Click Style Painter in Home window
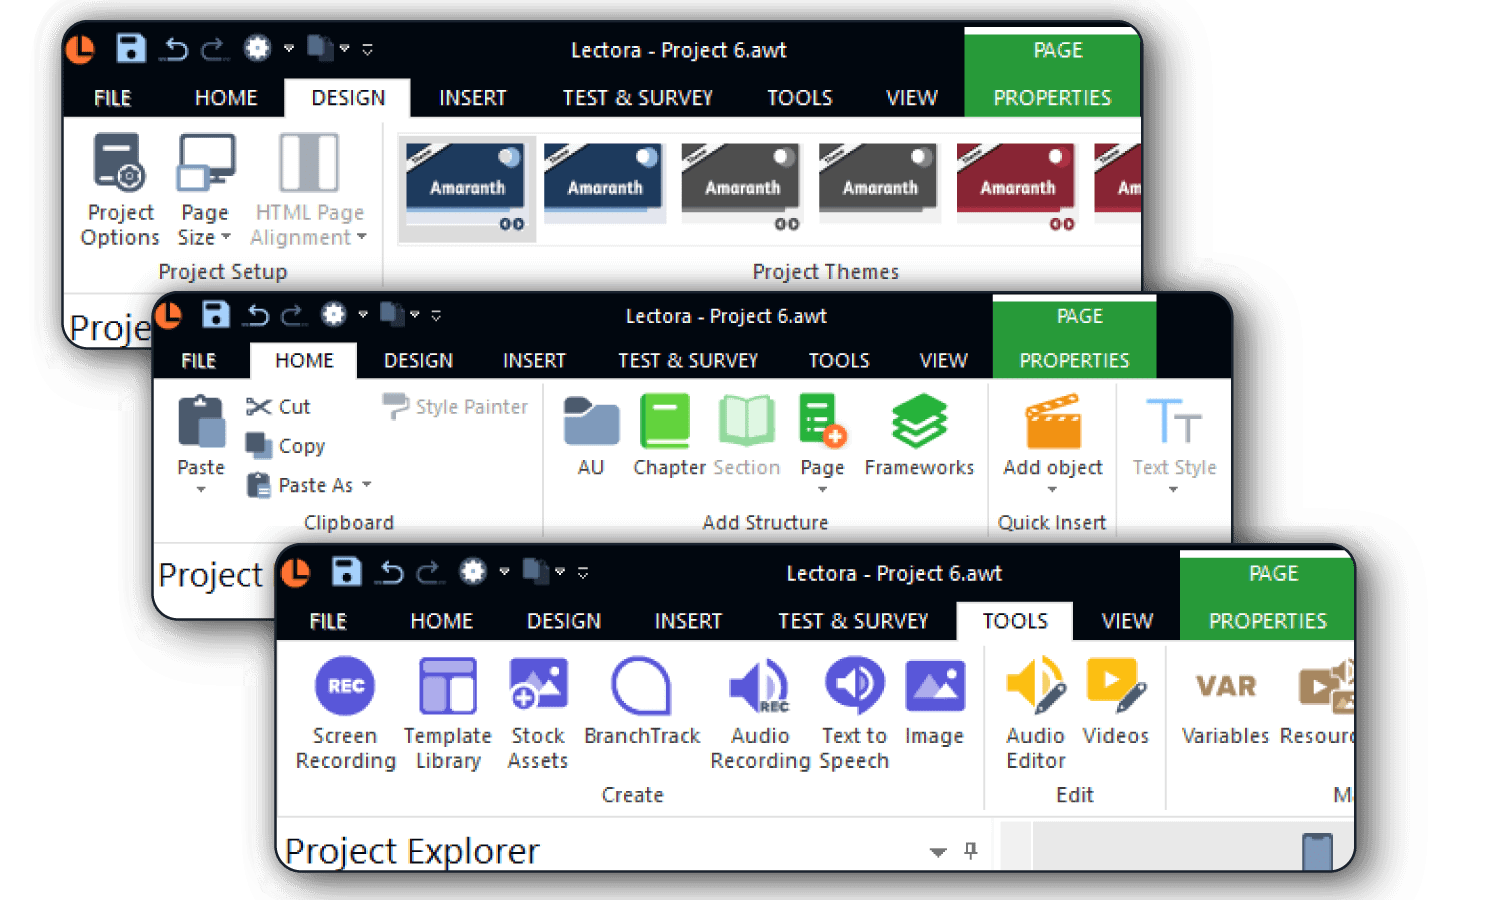 (455, 407)
